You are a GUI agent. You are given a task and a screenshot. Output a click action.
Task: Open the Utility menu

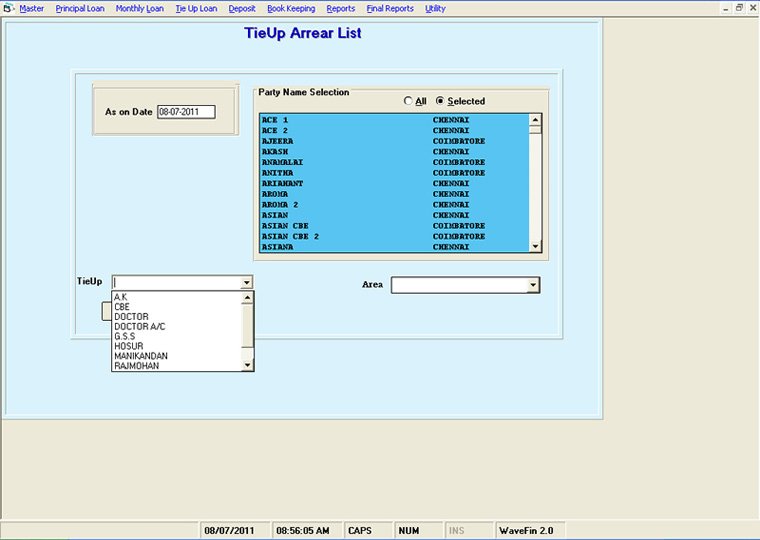pyautogui.click(x=435, y=8)
